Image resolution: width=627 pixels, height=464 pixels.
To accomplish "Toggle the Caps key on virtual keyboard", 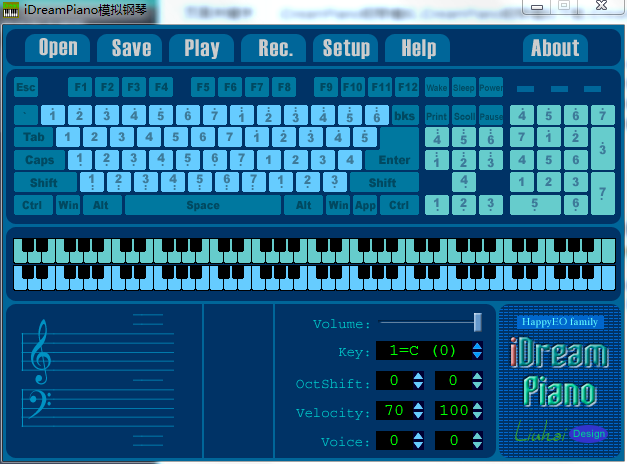I will point(40,160).
